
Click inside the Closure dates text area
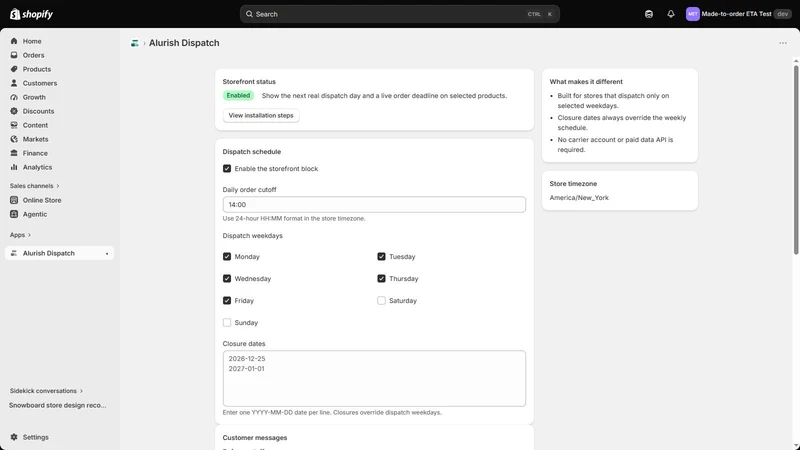[374, 378]
